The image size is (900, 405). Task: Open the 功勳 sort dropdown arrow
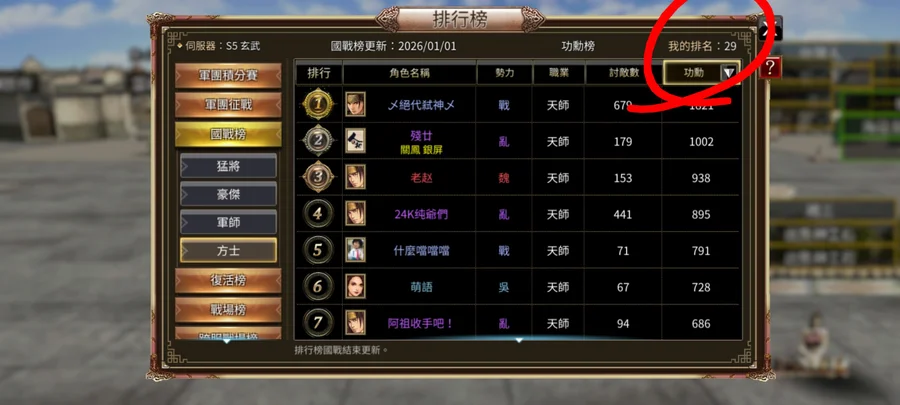tap(729, 73)
